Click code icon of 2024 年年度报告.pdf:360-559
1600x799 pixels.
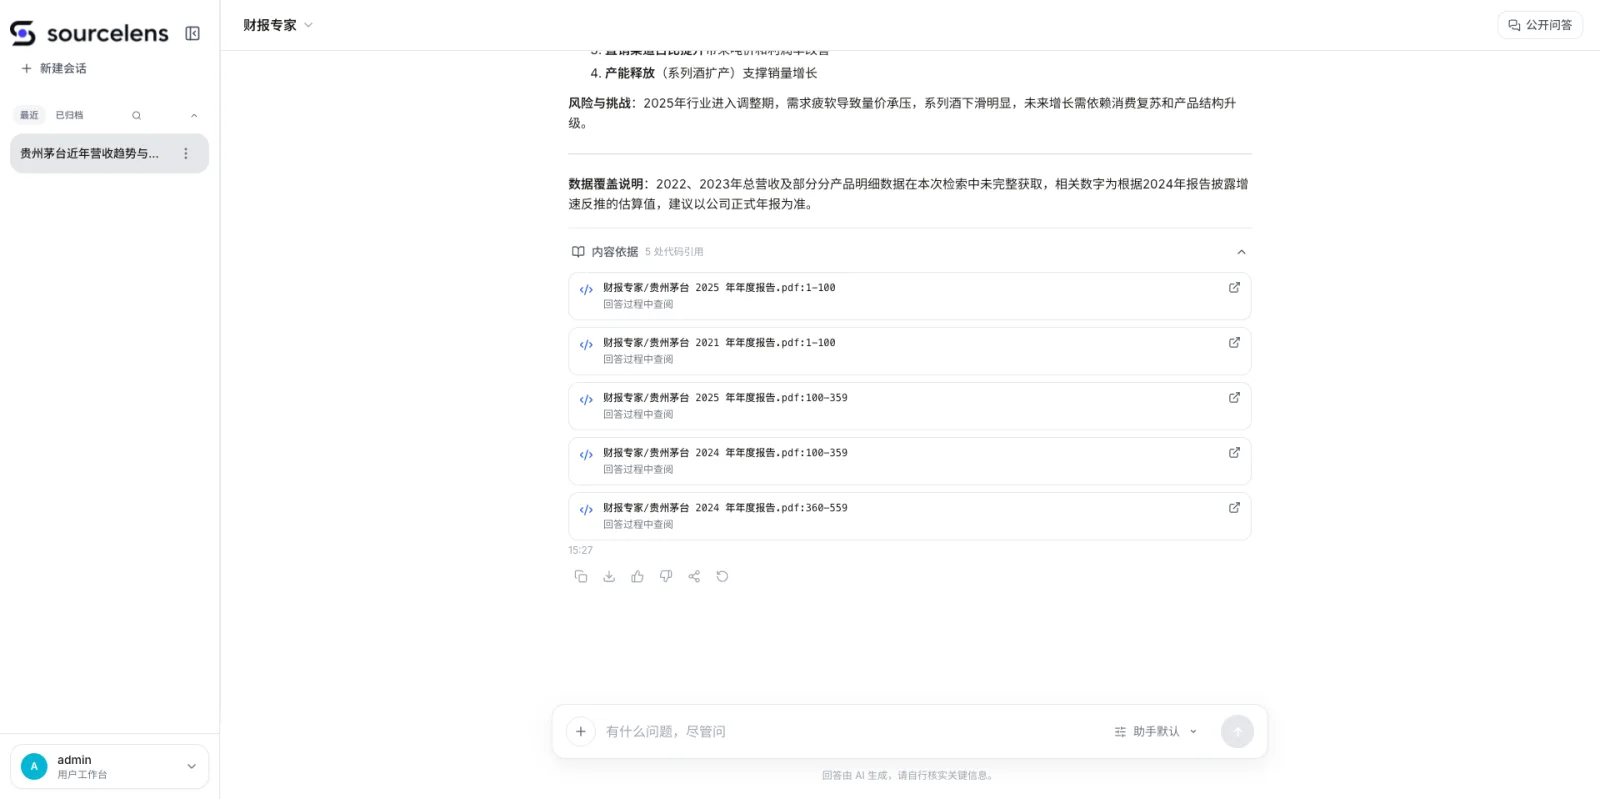click(586, 510)
